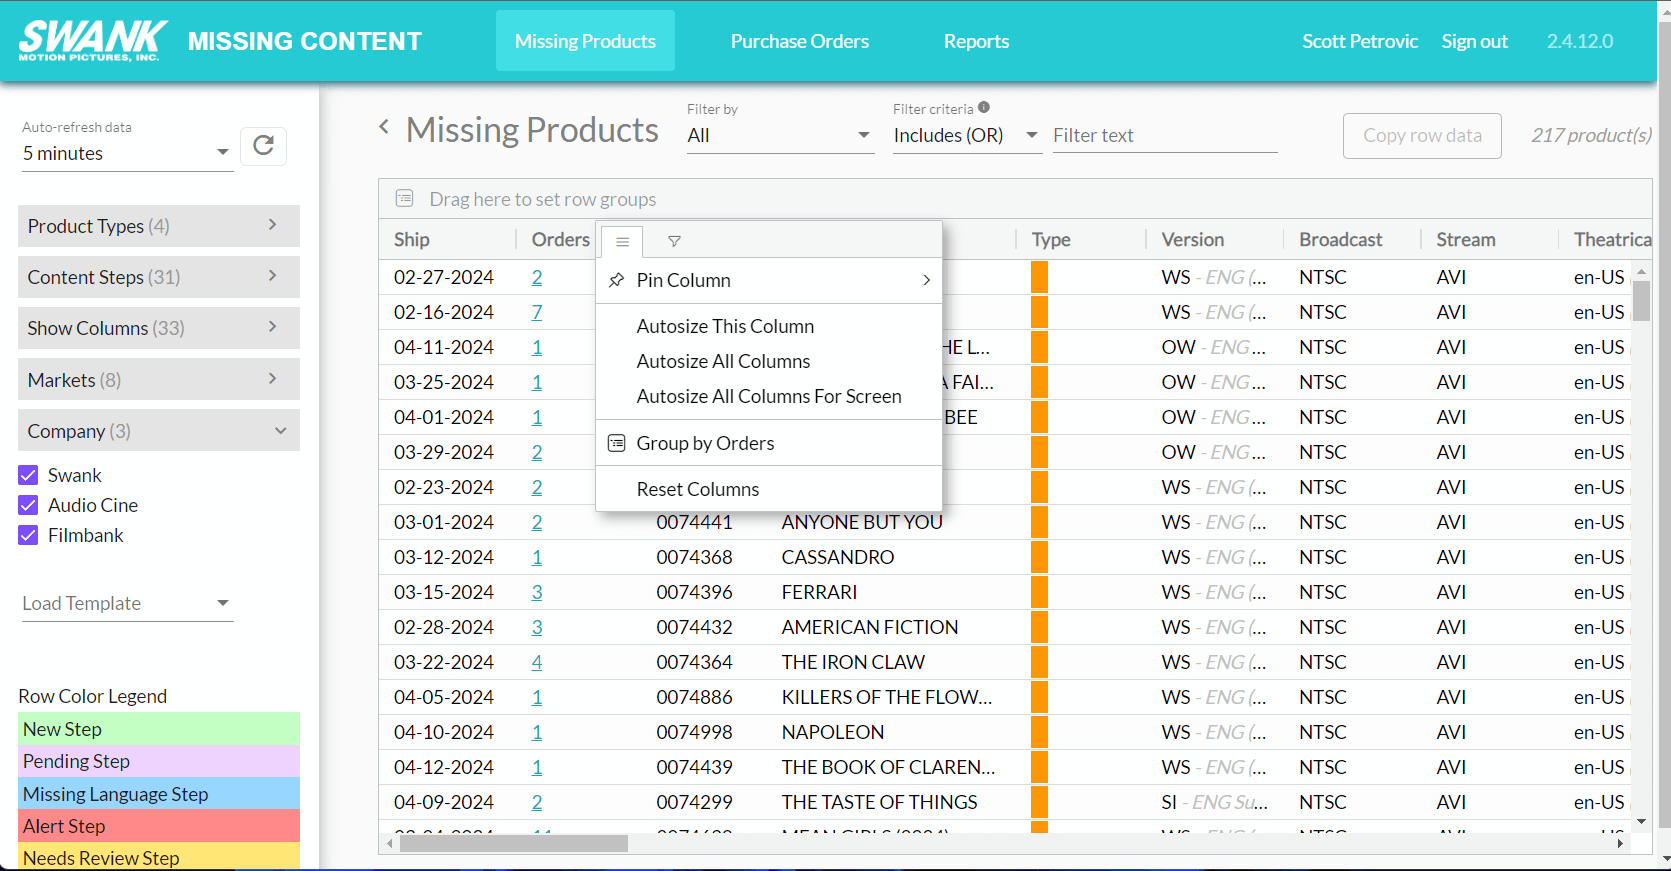Choose Autosize All Columns menu item
Image resolution: width=1671 pixels, height=871 pixels.
coord(723,361)
